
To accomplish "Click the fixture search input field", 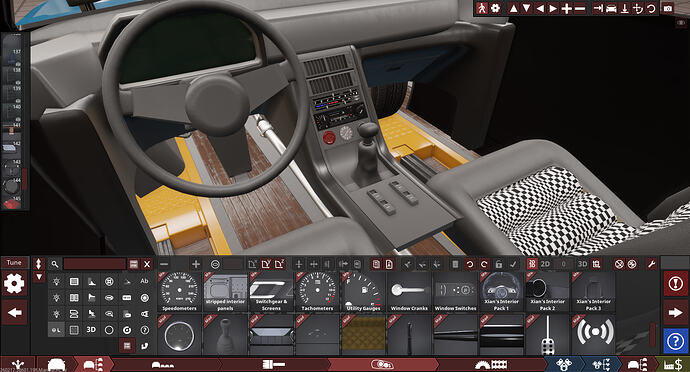I will (95, 264).
